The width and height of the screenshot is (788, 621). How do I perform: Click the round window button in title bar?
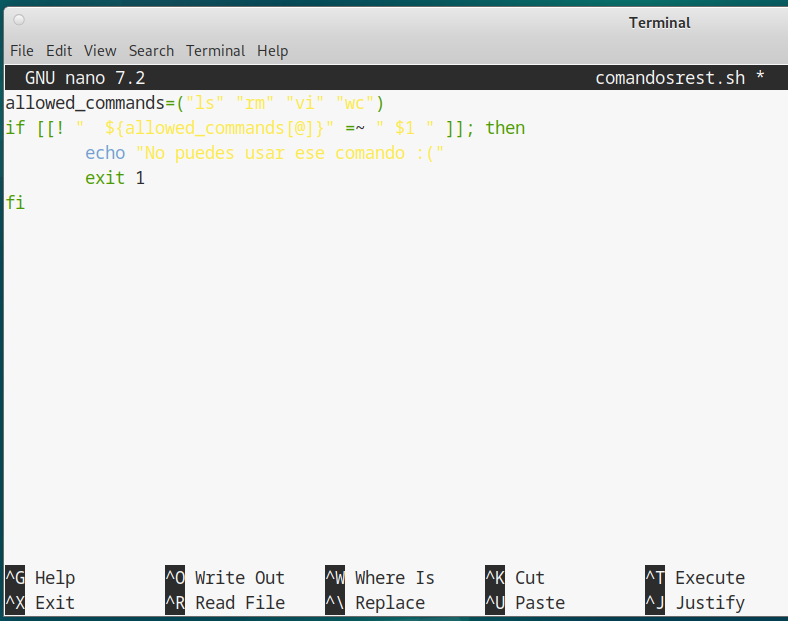19,20
